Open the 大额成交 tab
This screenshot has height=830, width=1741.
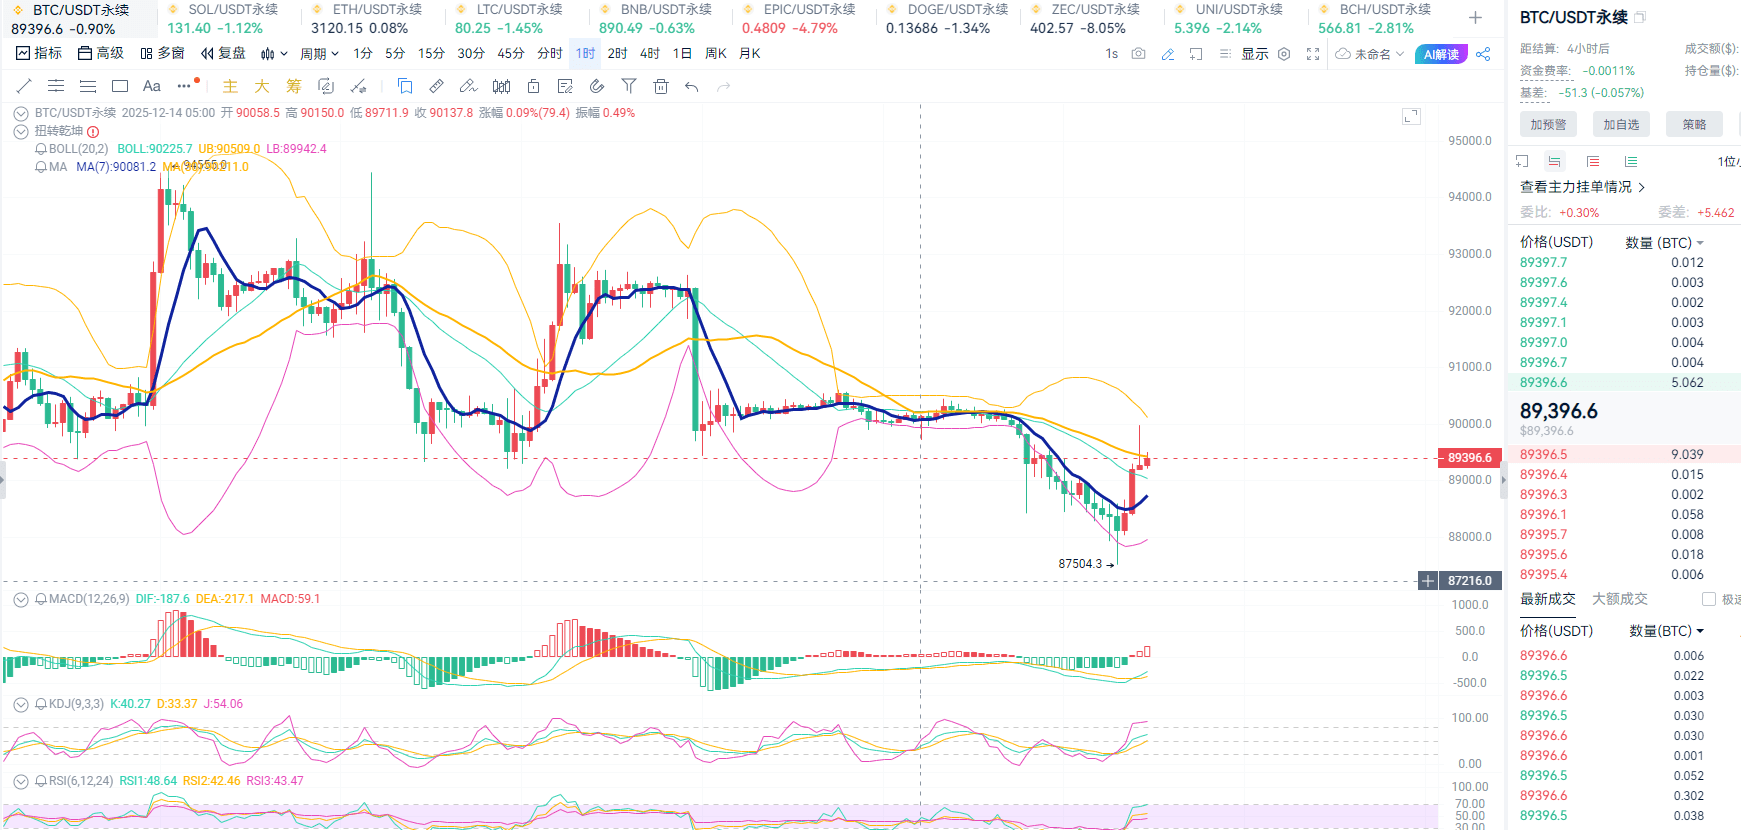tap(1619, 599)
